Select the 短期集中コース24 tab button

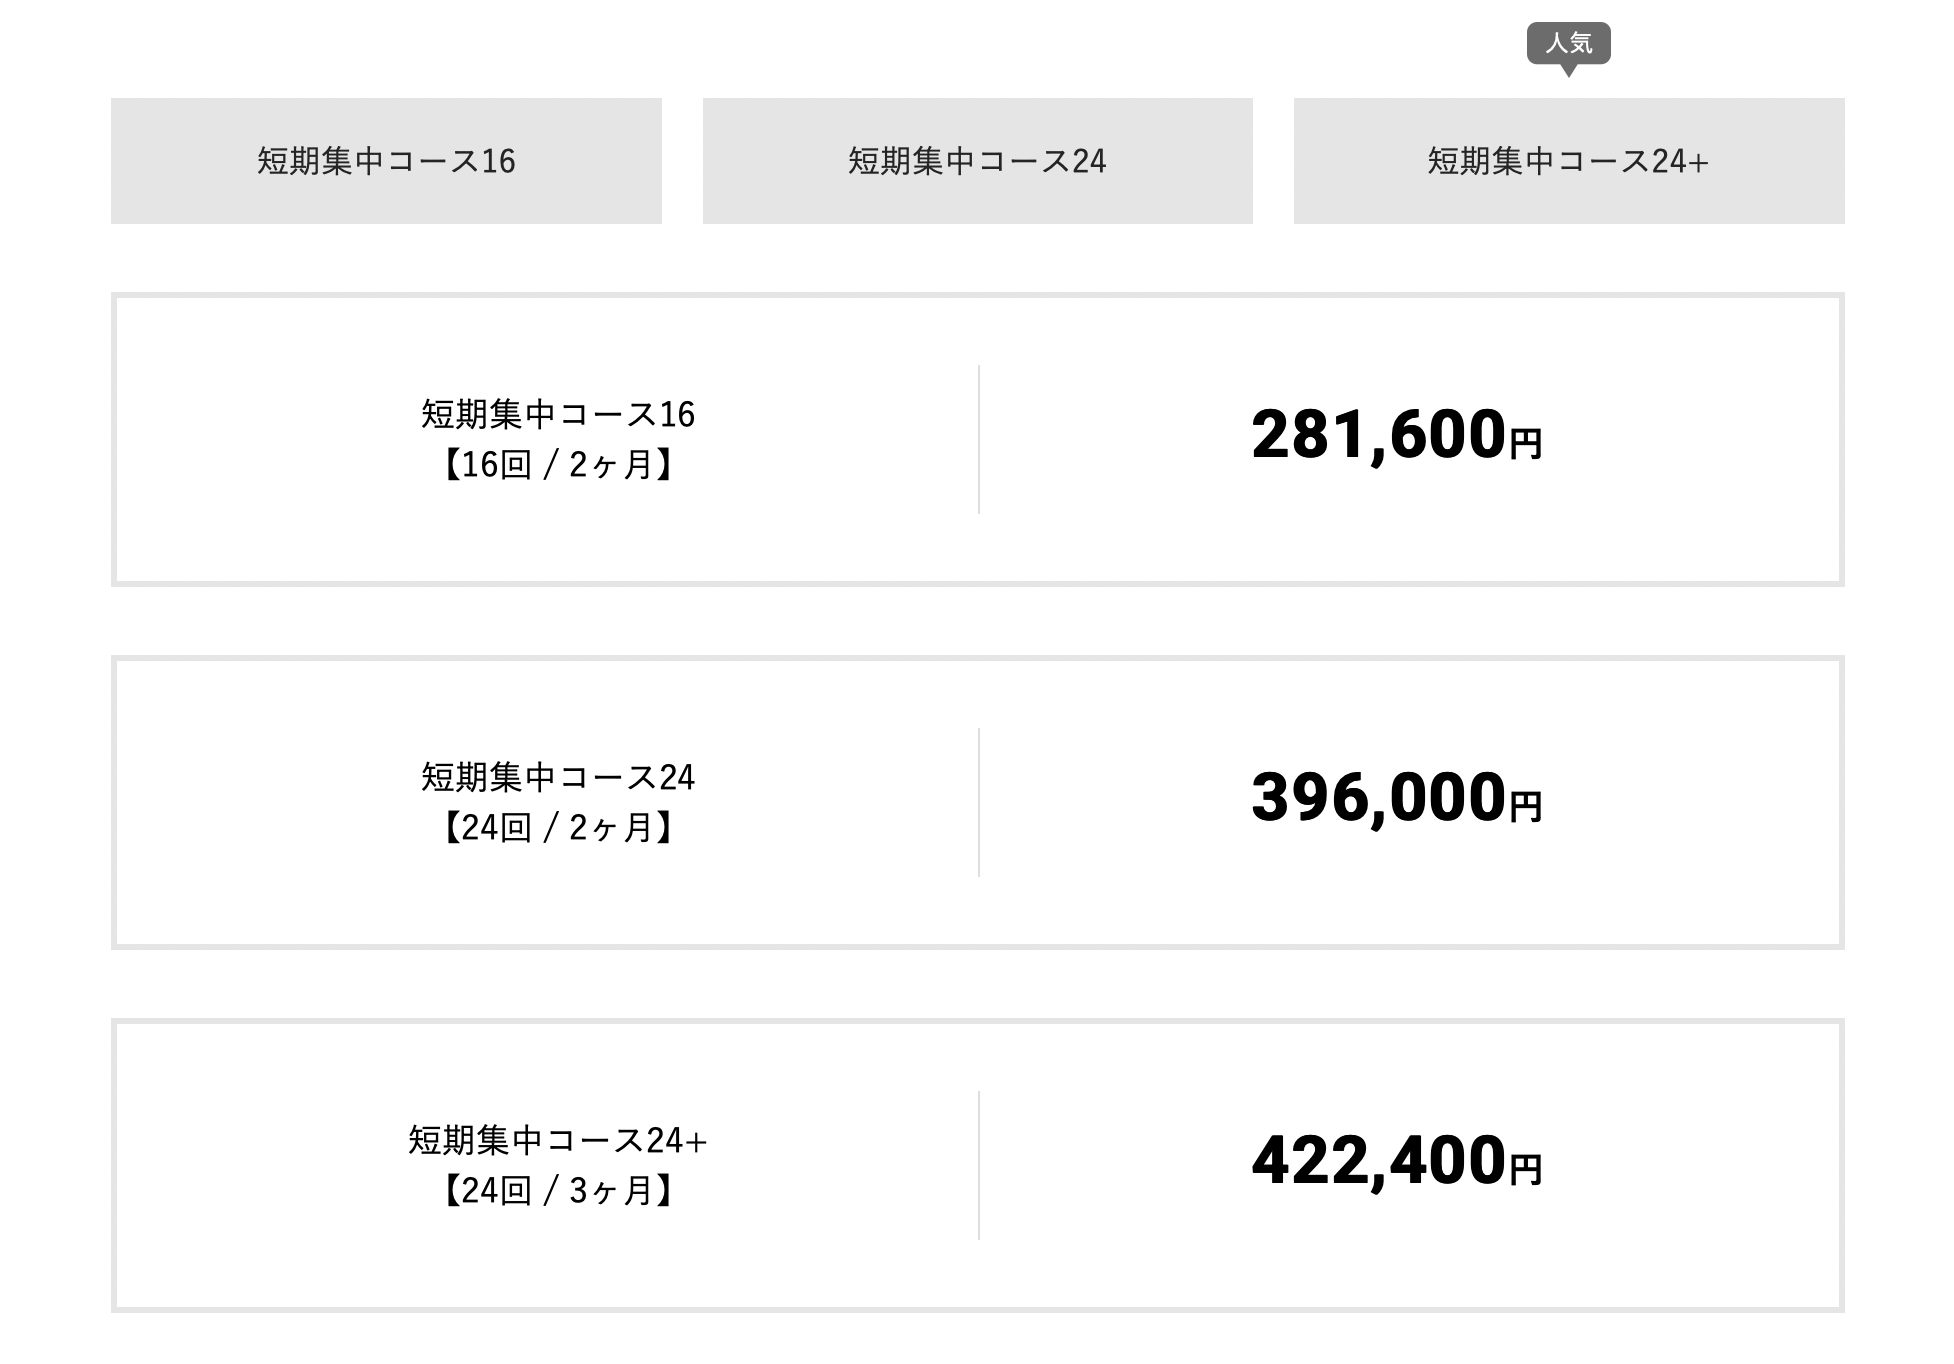977,161
